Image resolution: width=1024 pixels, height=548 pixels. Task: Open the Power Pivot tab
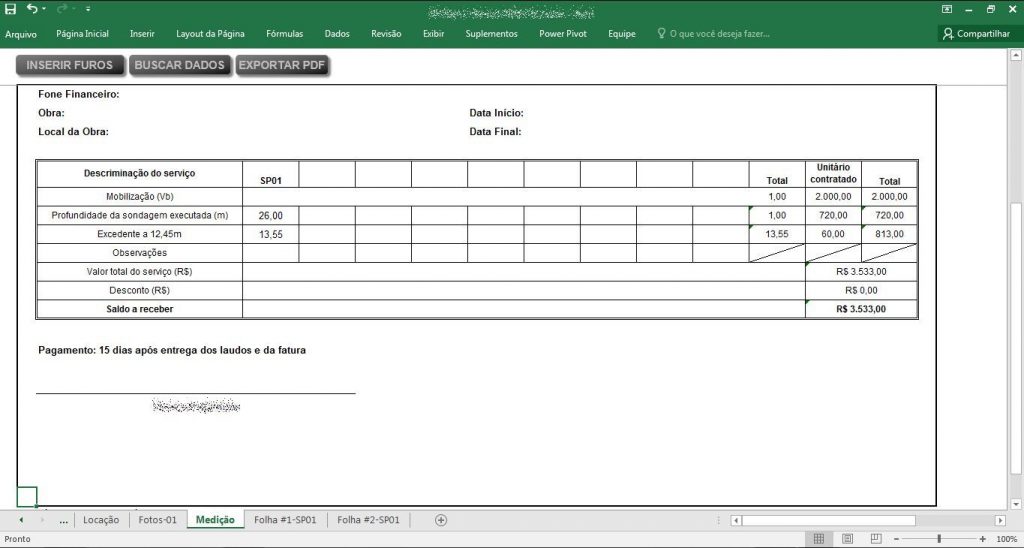pyautogui.click(x=563, y=34)
